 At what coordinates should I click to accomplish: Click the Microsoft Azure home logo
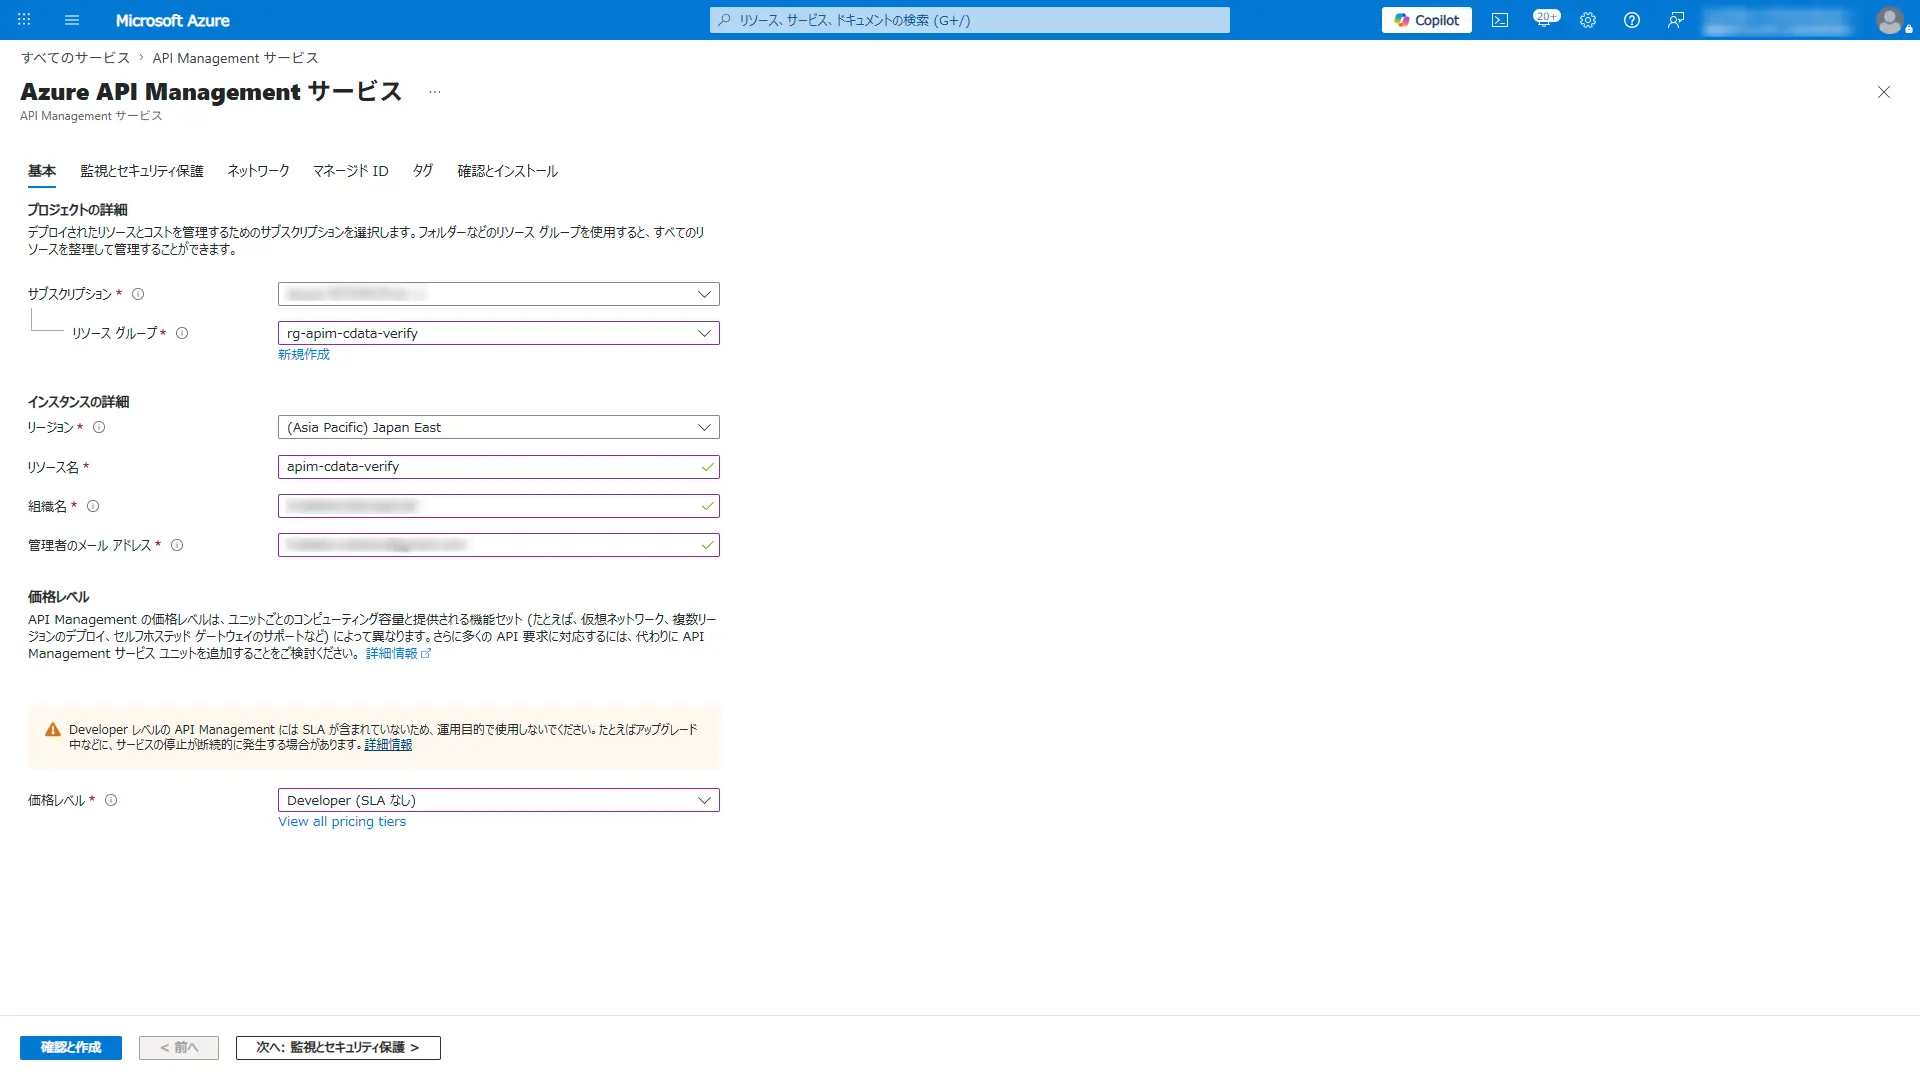click(x=172, y=20)
